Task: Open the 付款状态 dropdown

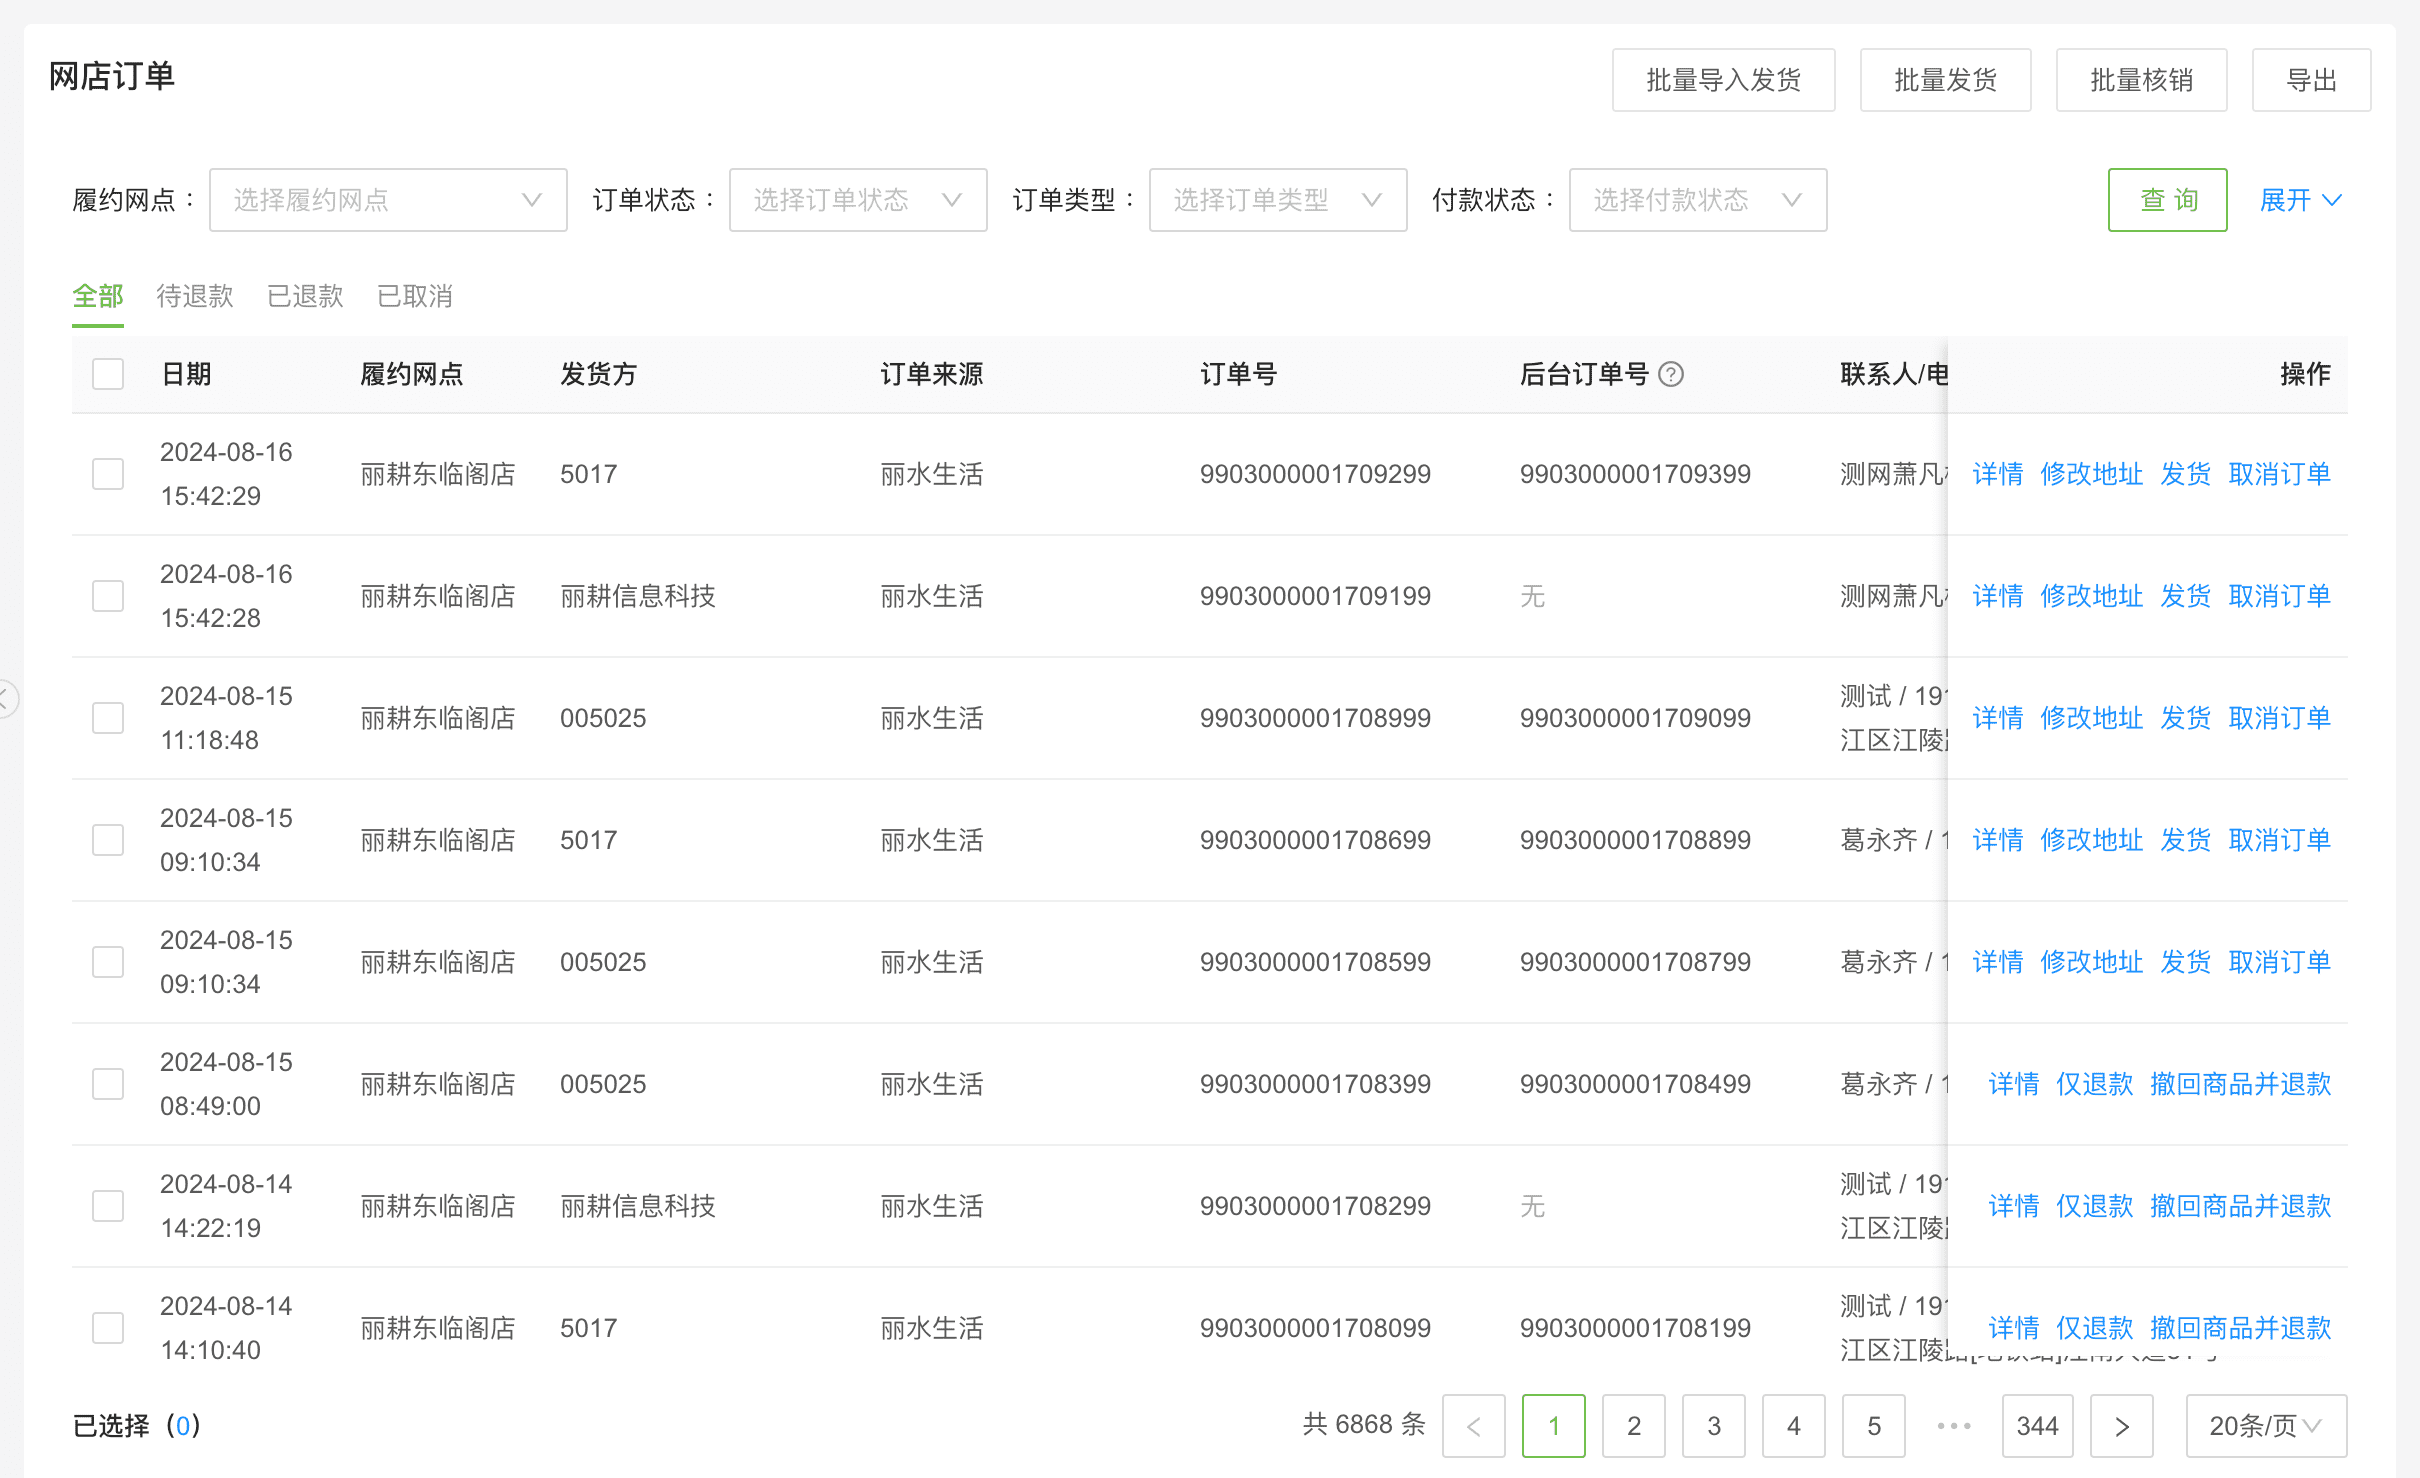Action: click(1697, 200)
